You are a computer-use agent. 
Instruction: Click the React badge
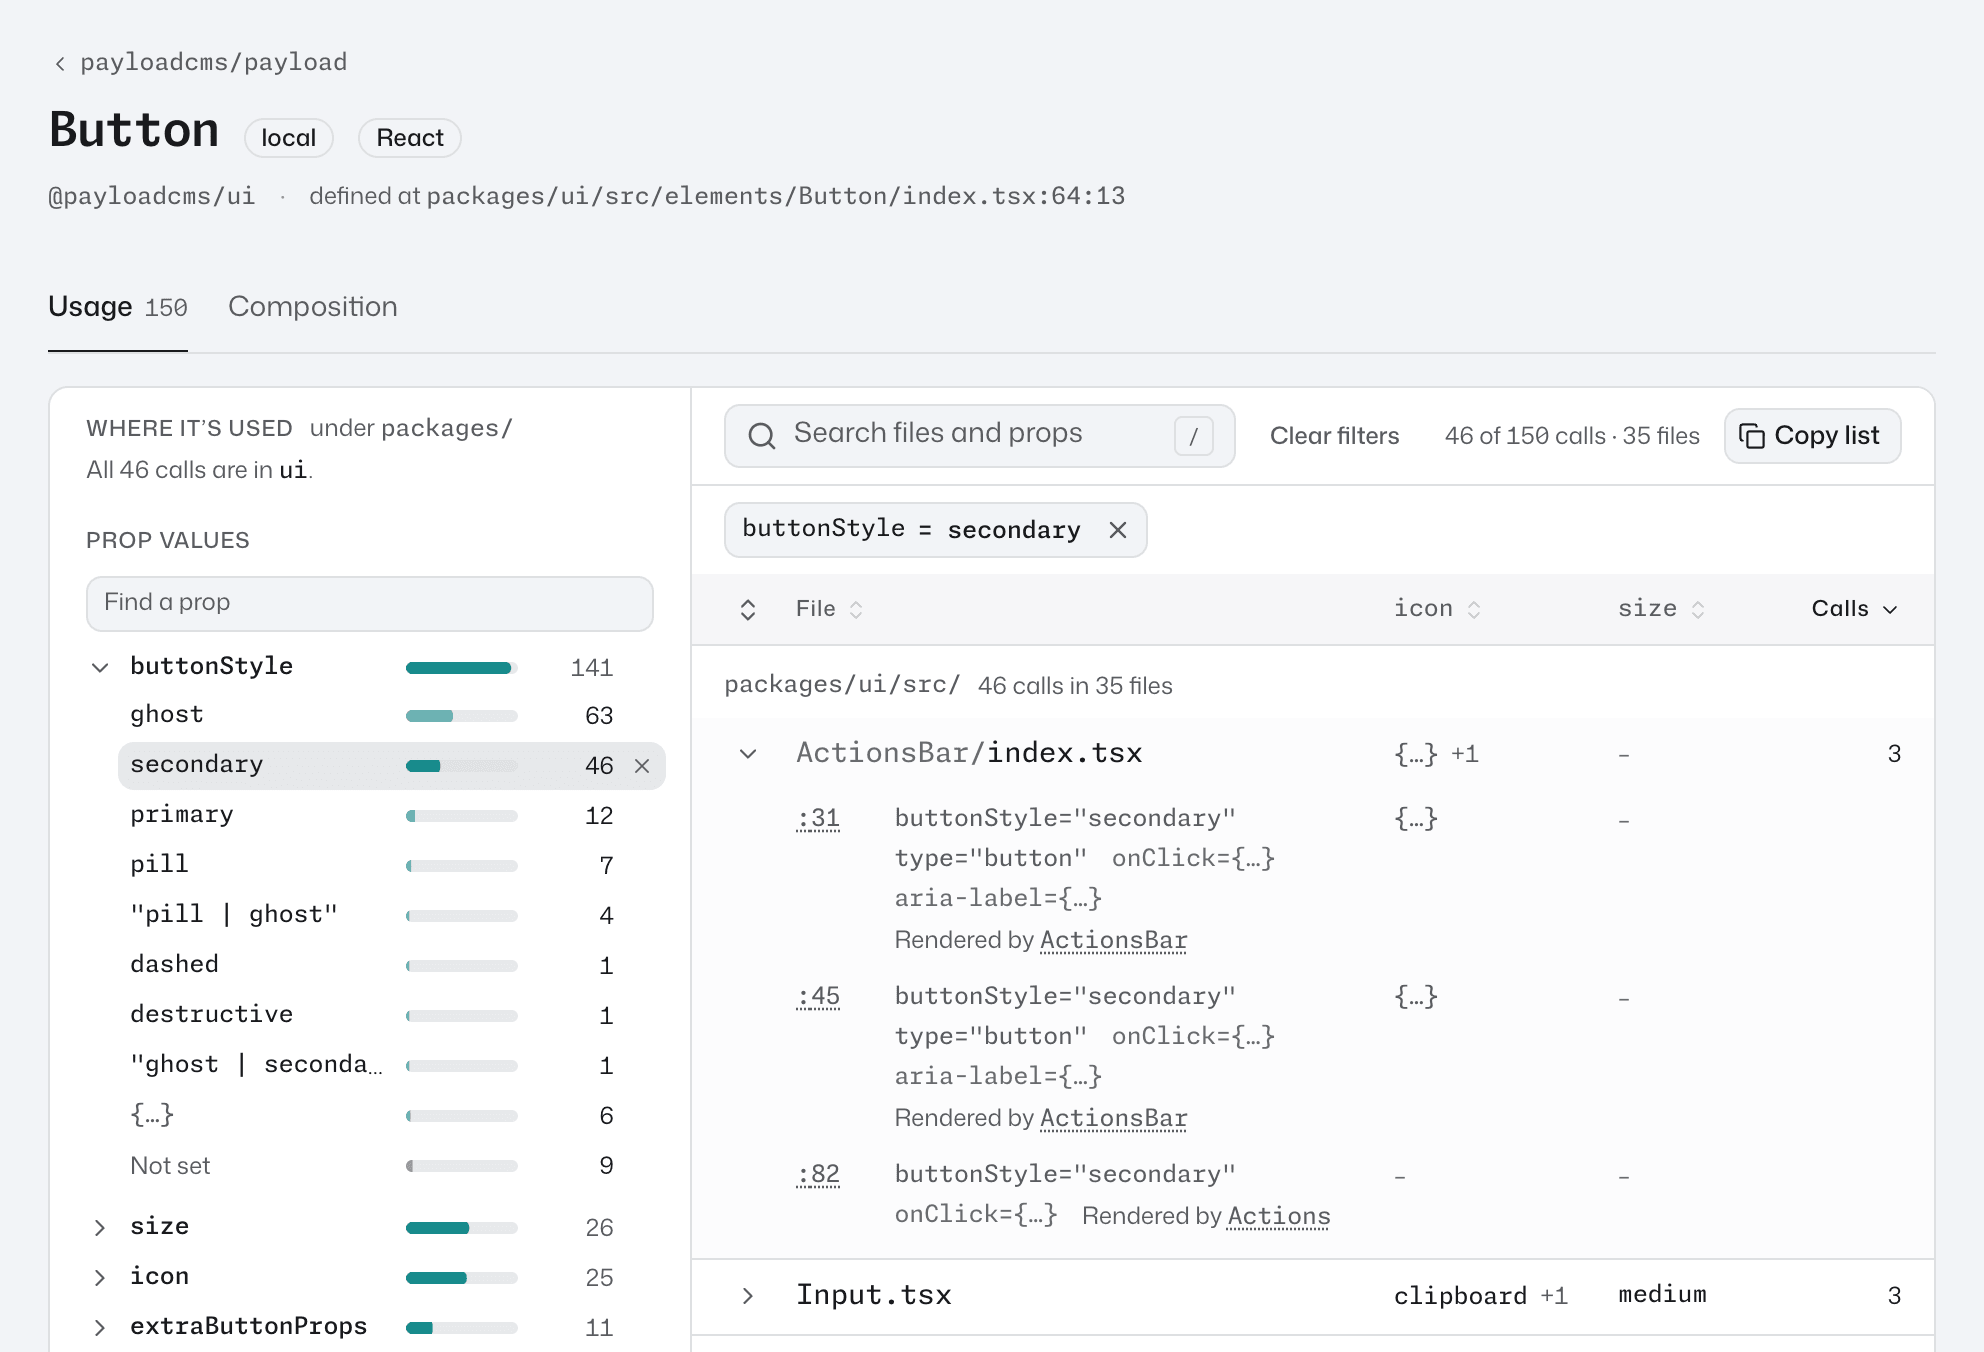click(410, 138)
